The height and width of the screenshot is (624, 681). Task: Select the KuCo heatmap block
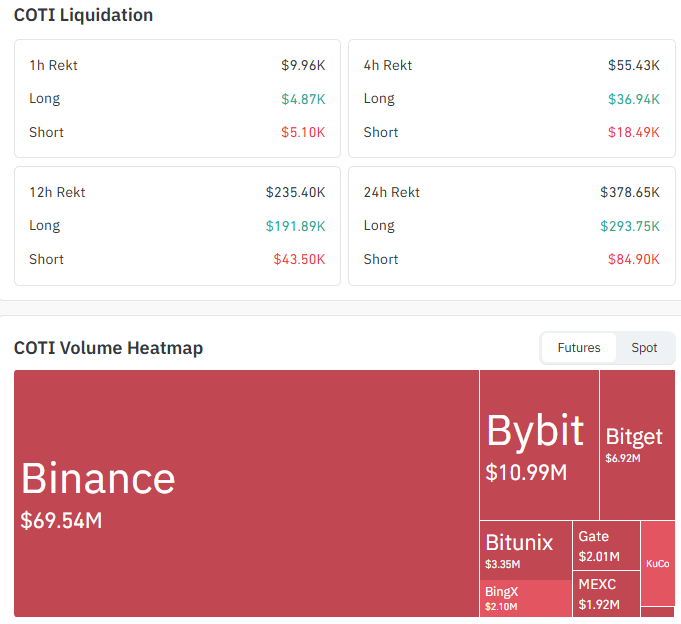pos(658,563)
